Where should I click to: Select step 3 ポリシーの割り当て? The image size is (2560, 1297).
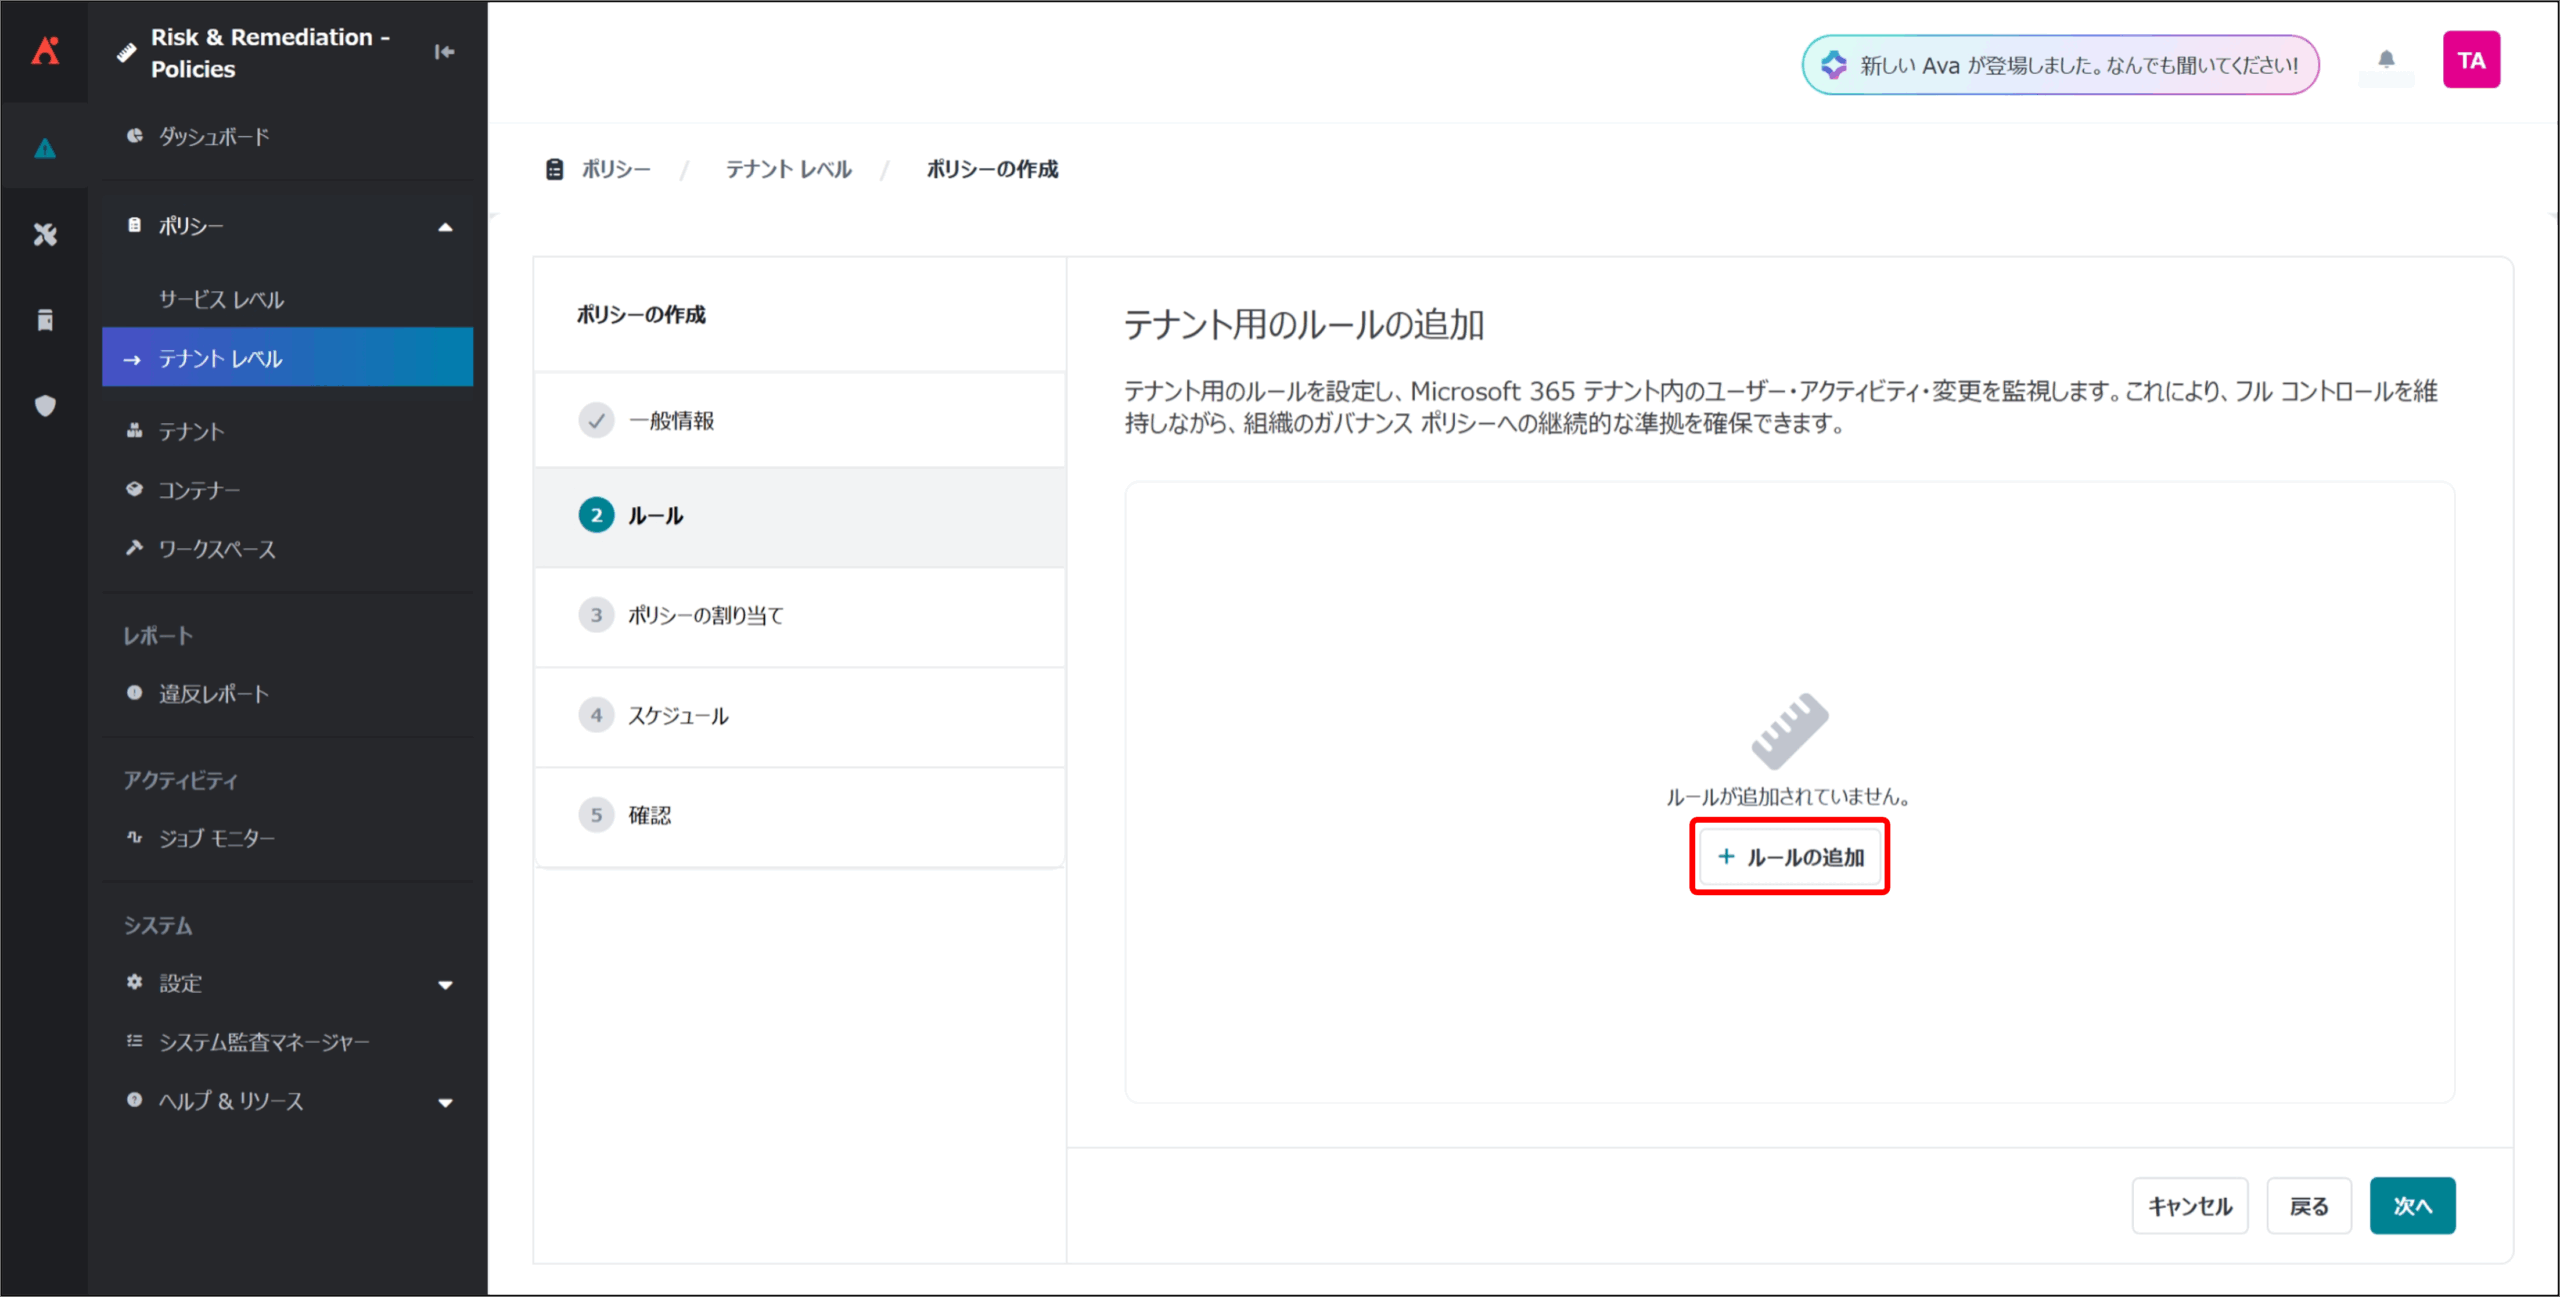[705, 616]
